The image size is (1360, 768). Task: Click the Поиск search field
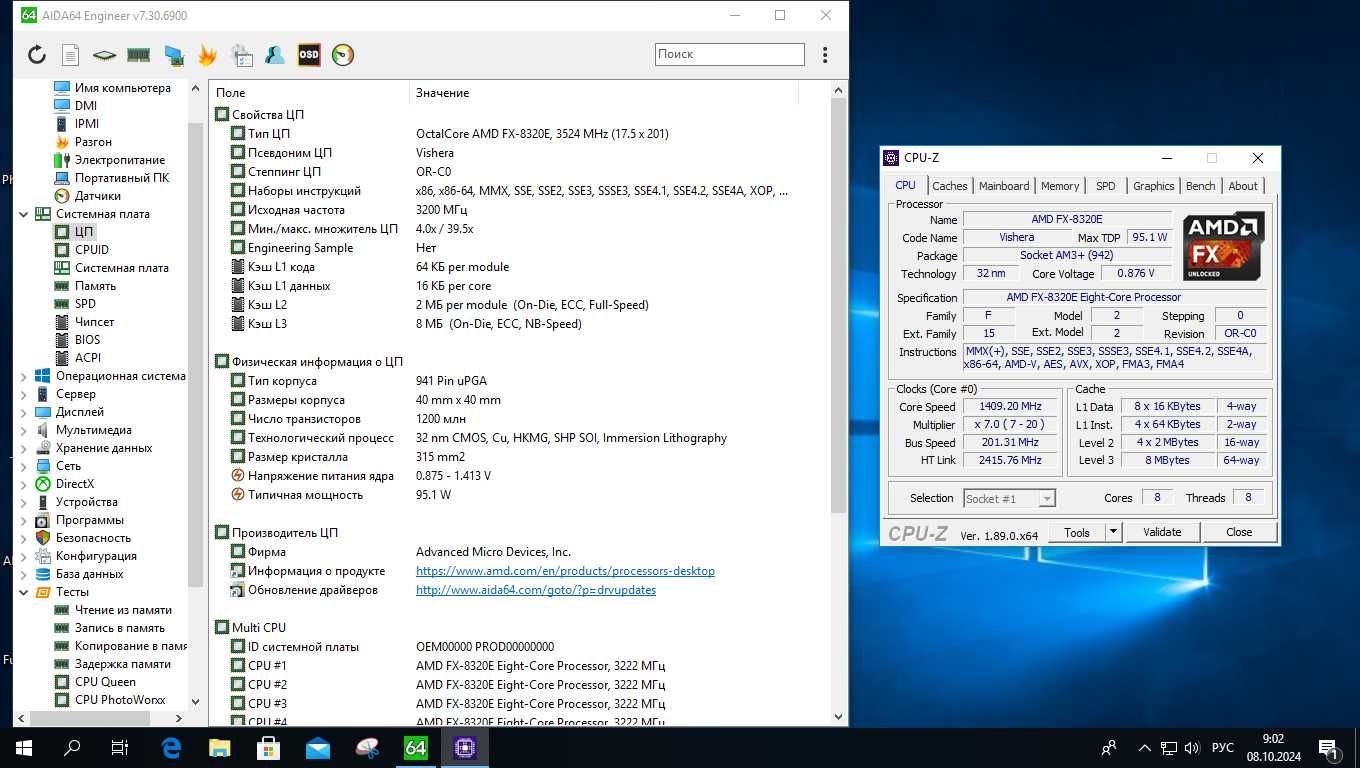(x=730, y=54)
